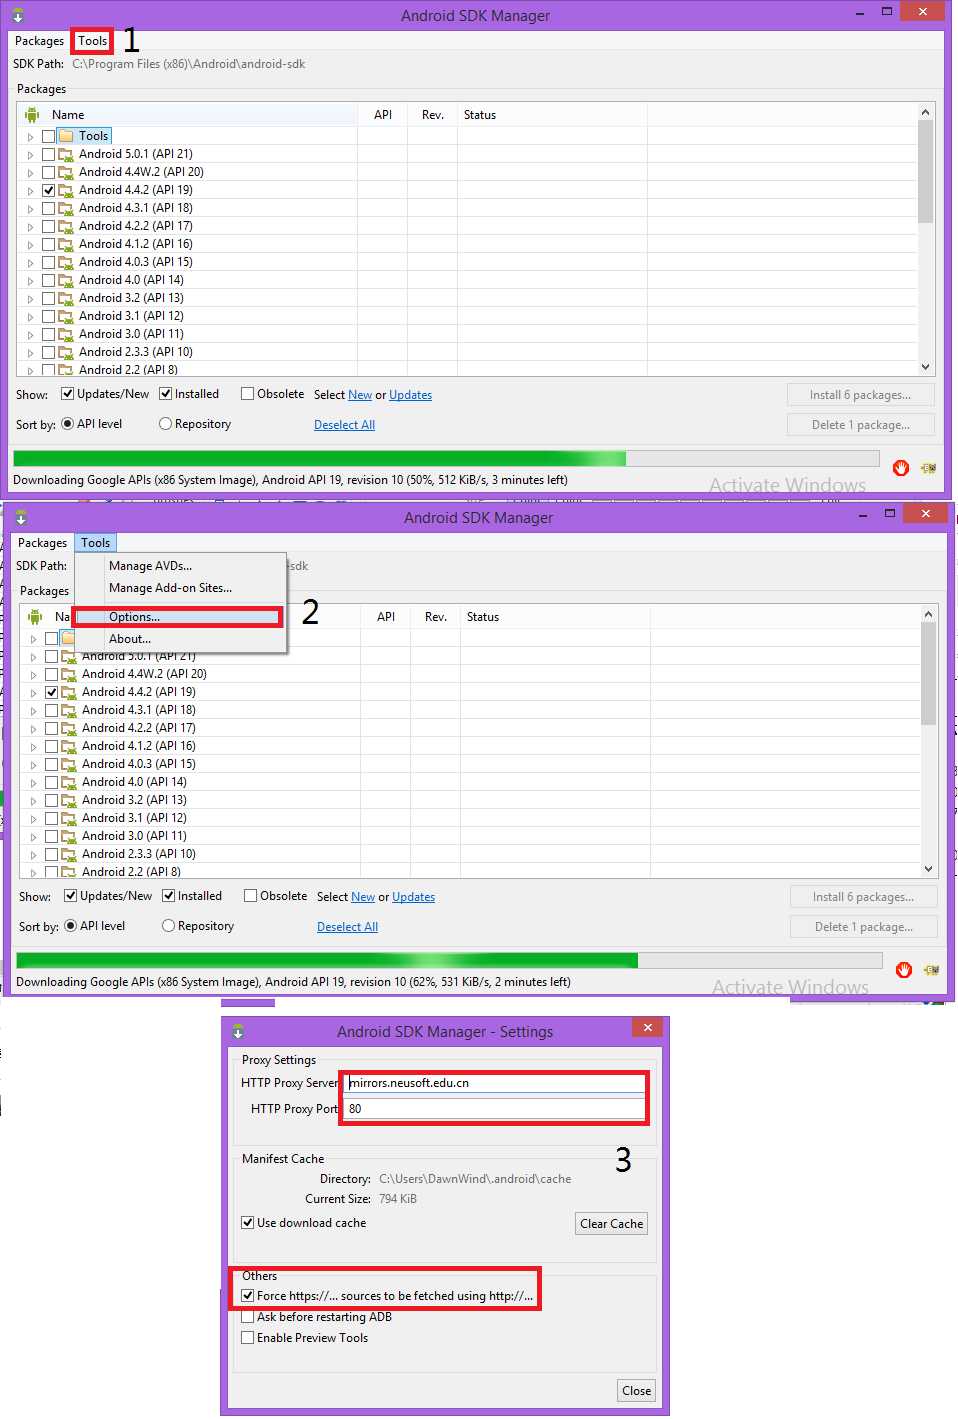Viewport: 958px width, 1419px height.
Task: Click the New link in the 50% download window
Action: point(360,395)
